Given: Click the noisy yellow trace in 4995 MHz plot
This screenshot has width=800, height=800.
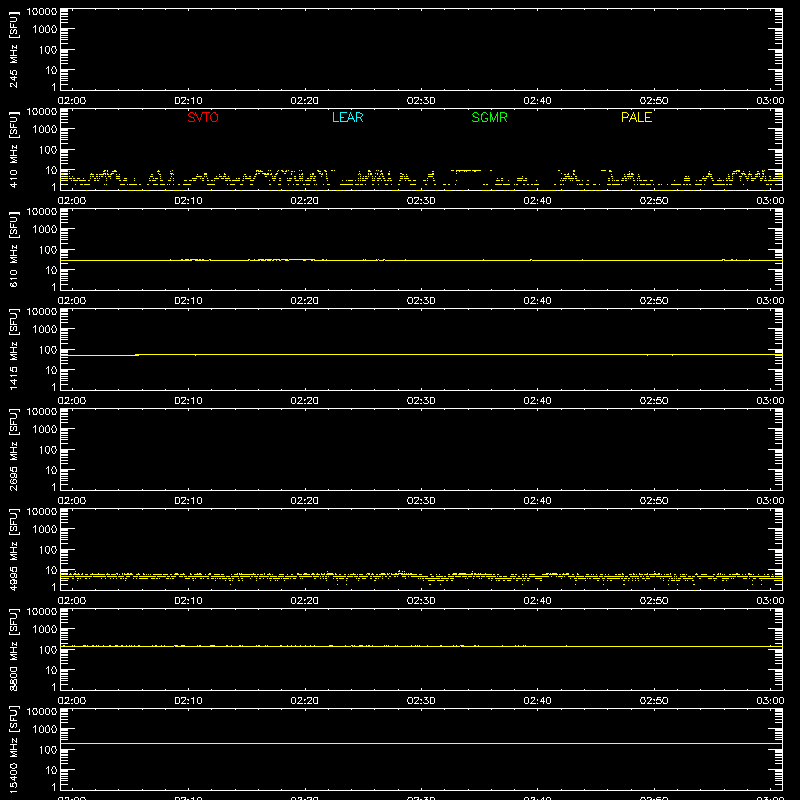Looking at the screenshot, I should pos(421,577).
